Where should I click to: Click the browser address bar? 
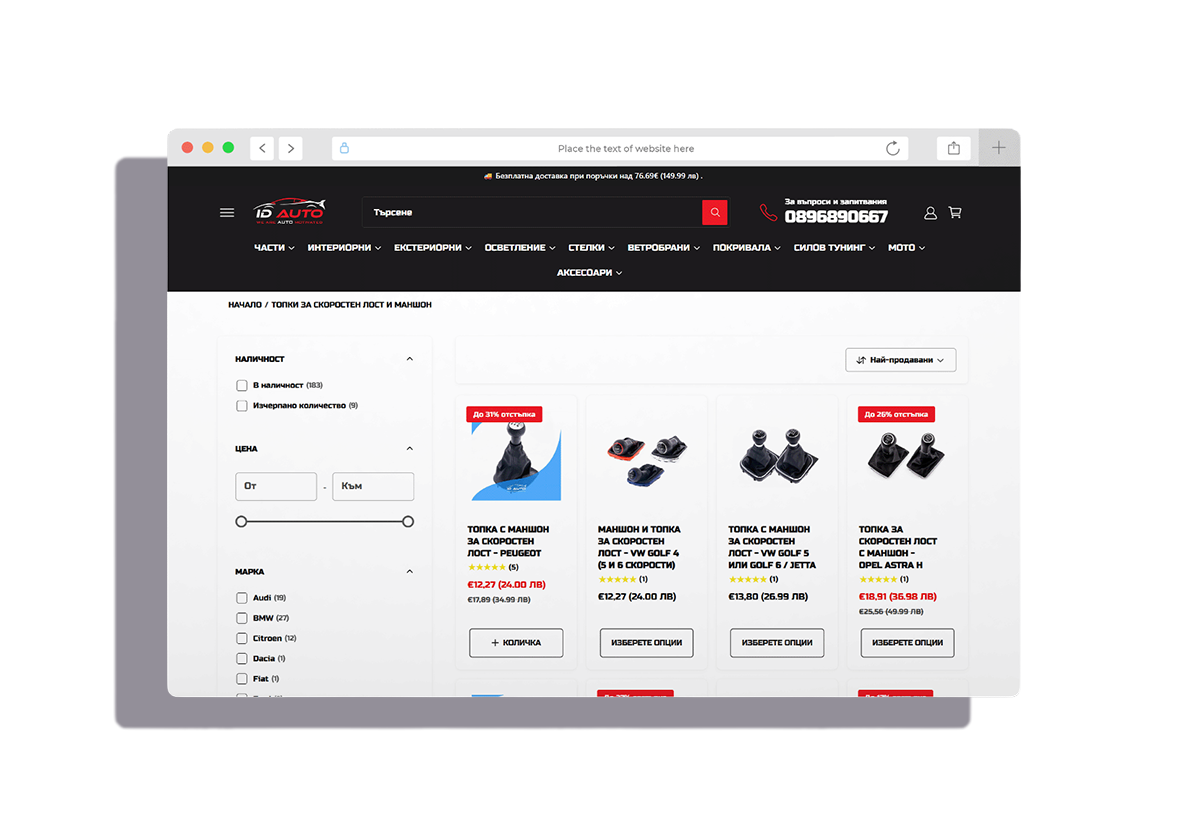(620, 148)
